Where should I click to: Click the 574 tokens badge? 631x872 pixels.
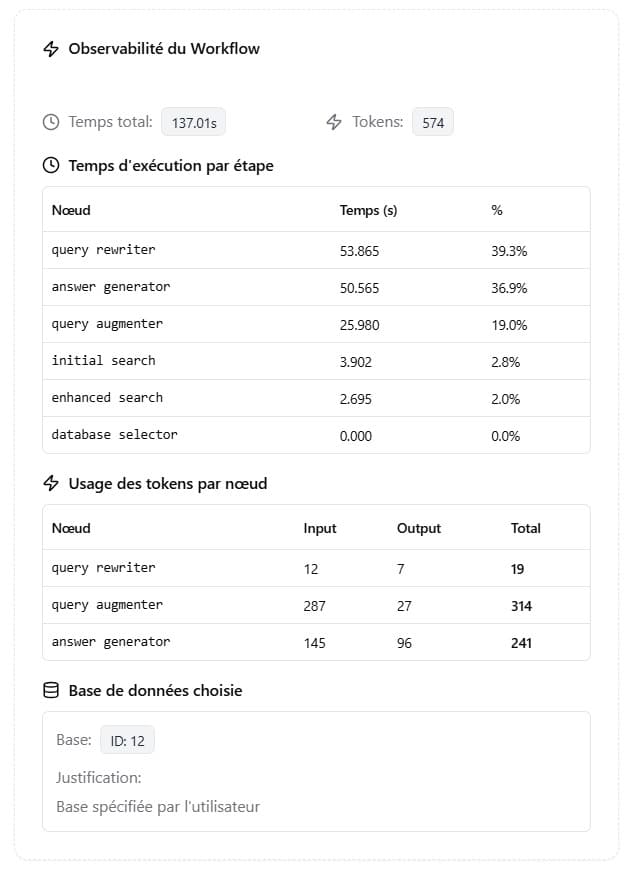click(x=432, y=121)
